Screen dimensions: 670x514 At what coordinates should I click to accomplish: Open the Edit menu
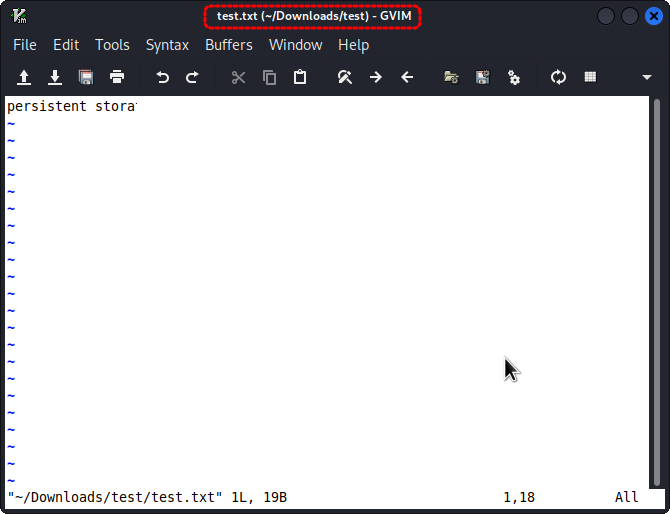pyautogui.click(x=66, y=45)
